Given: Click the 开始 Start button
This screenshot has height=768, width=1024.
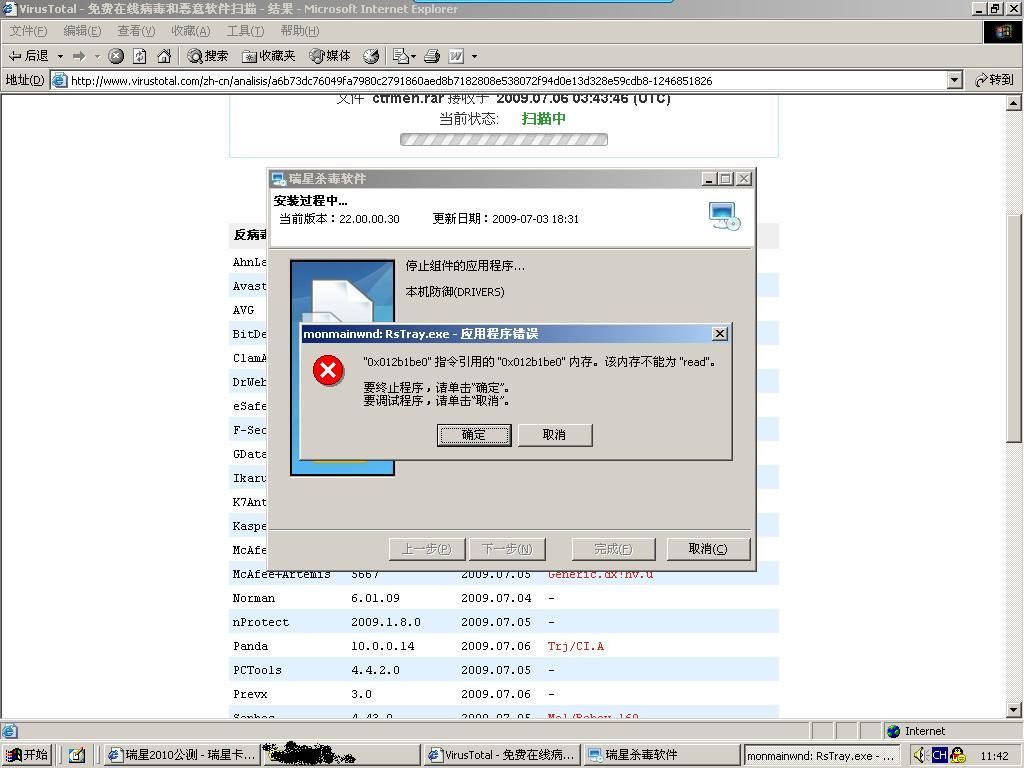Looking at the screenshot, I should (27, 755).
